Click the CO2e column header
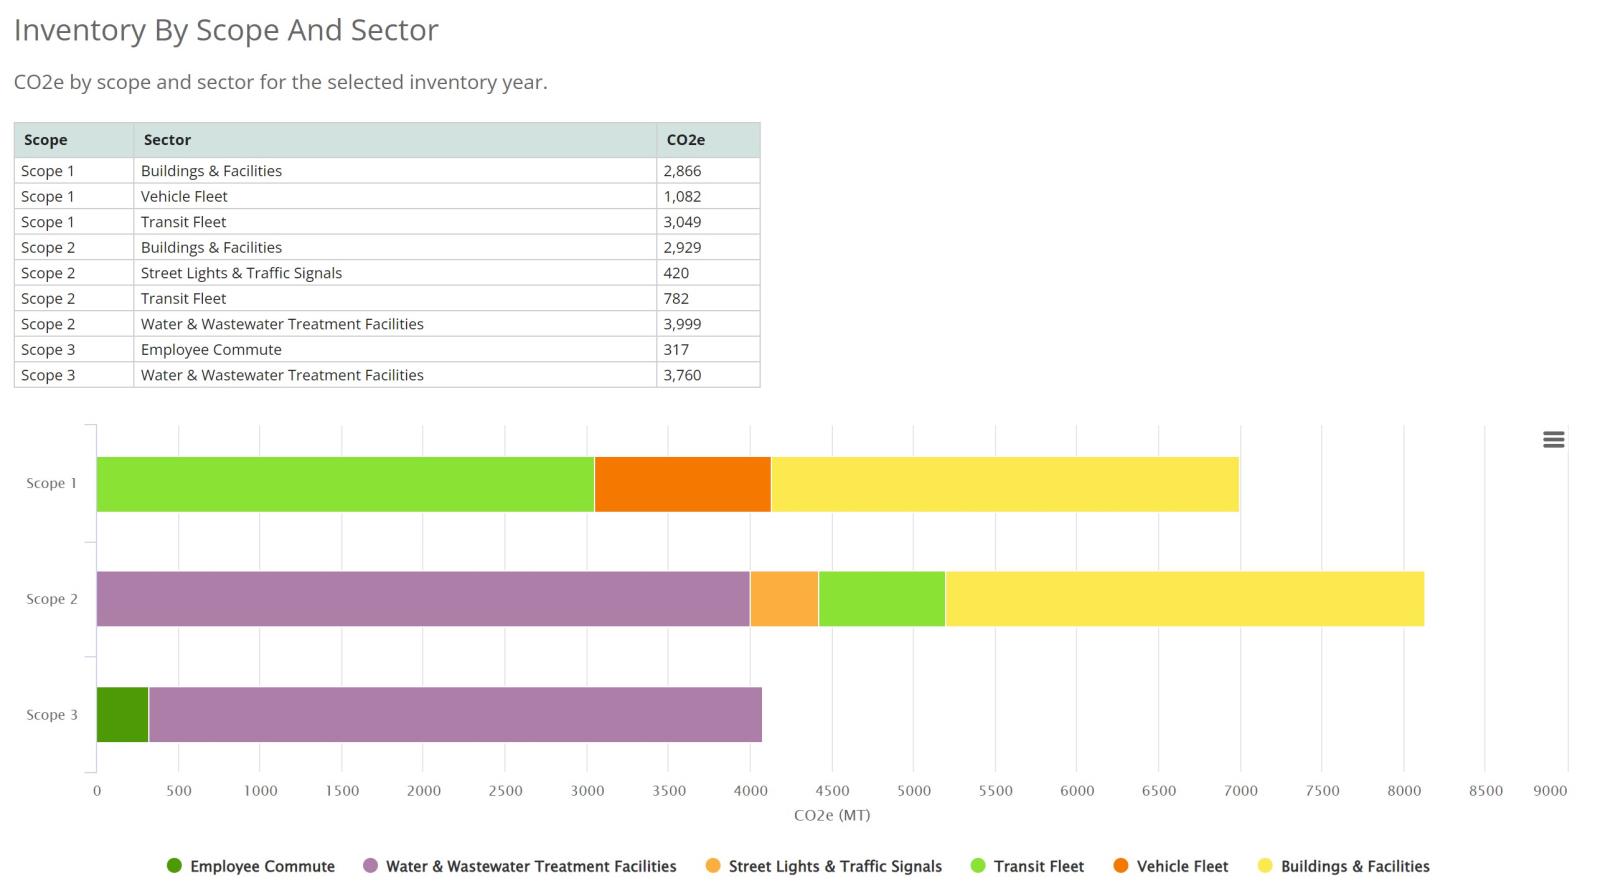Viewport: 1600px width, 894px height. pyautogui.click(x=708, y=140)
